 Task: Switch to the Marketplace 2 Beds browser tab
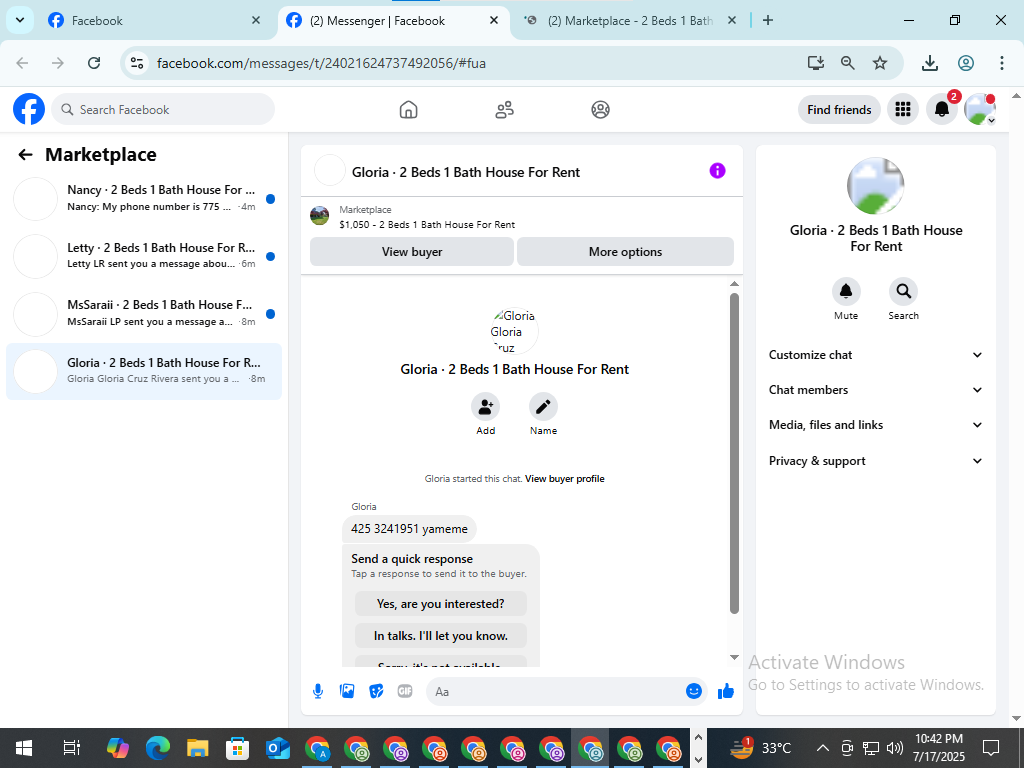tap(630, 21)
